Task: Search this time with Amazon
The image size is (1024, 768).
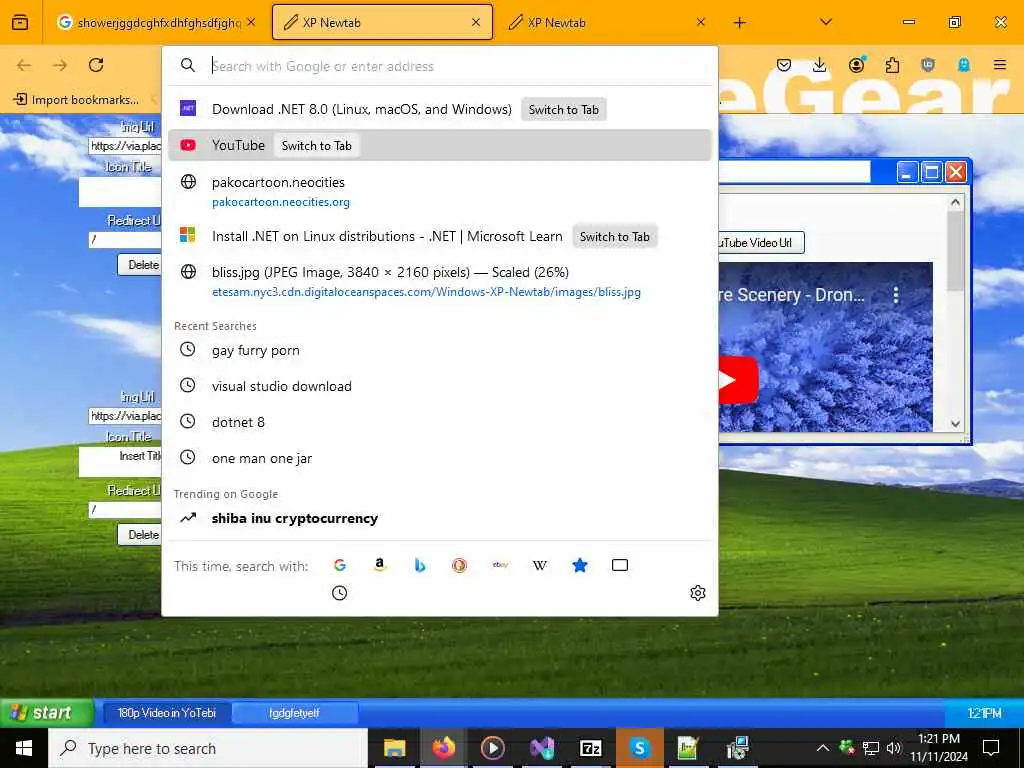Action: (379, 565)
